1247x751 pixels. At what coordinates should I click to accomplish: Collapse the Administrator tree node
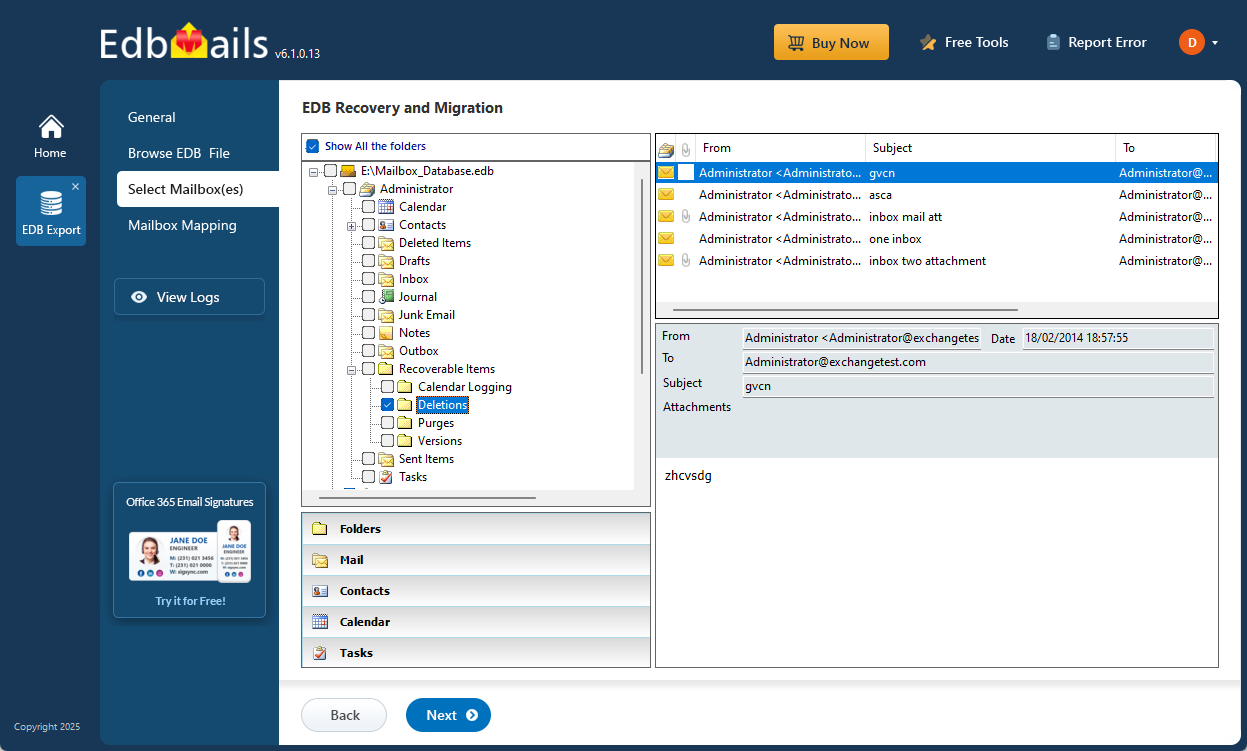333,189
